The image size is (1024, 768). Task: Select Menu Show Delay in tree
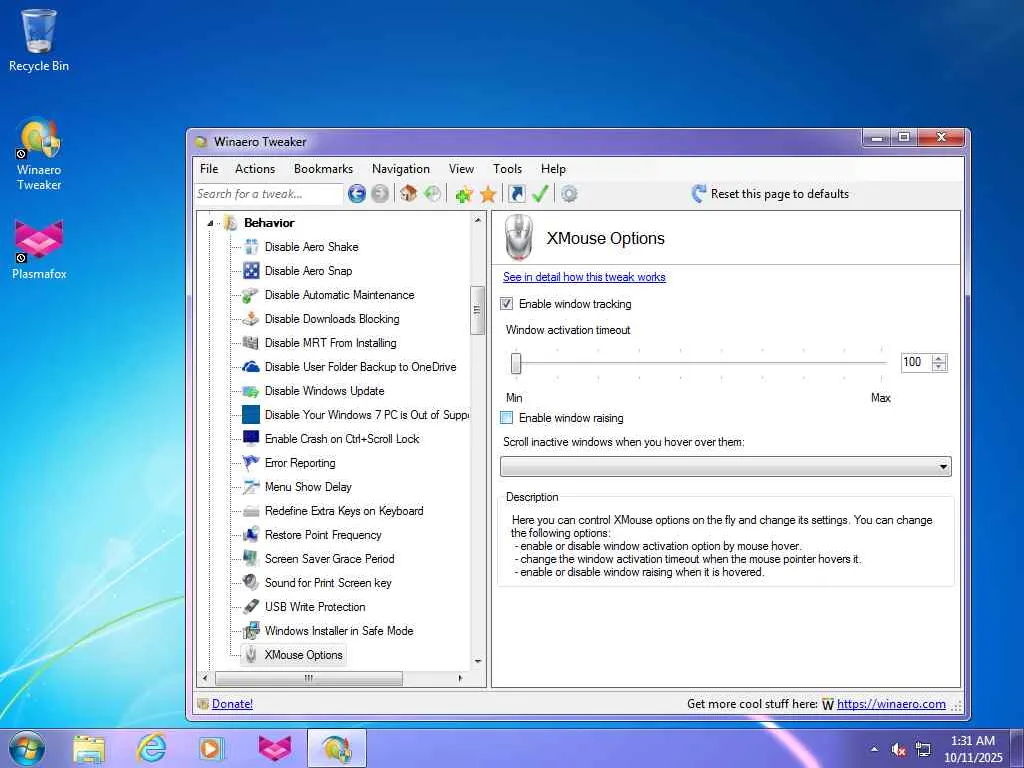coord(308,487)
